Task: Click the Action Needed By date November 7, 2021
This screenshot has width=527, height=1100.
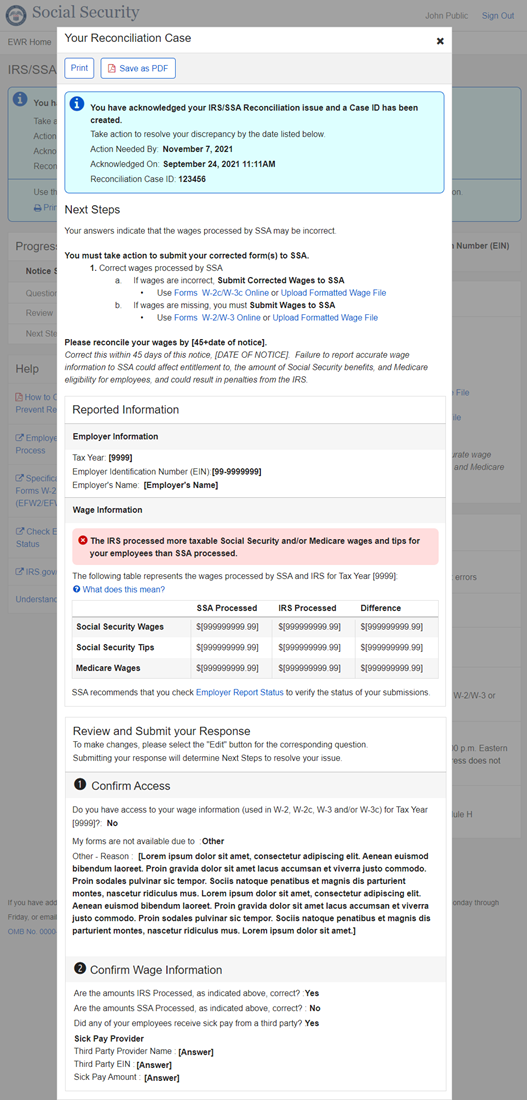Action: 196,149
